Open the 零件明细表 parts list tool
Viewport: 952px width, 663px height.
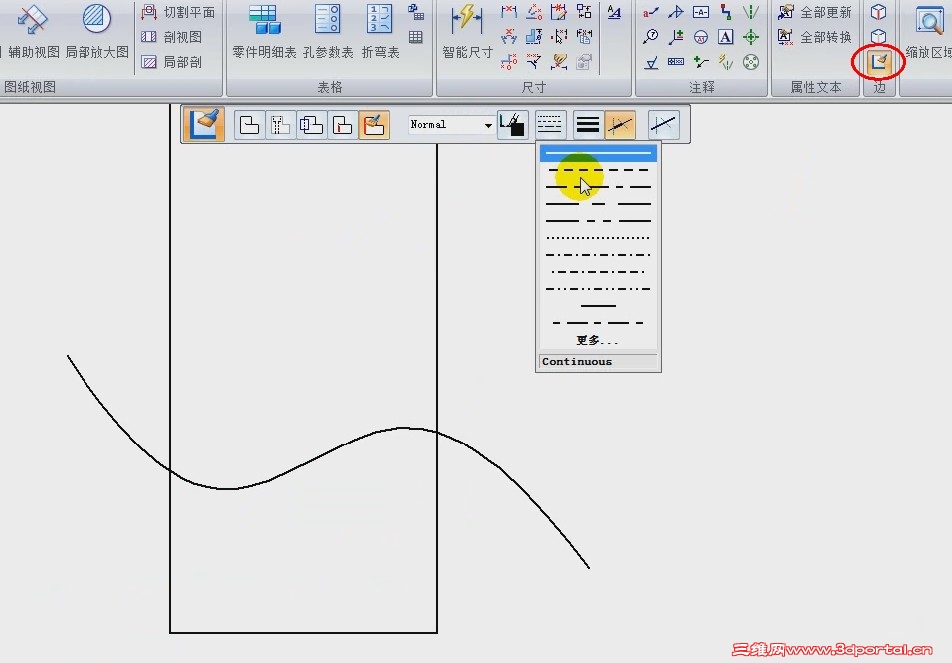[x=264, y=32]
